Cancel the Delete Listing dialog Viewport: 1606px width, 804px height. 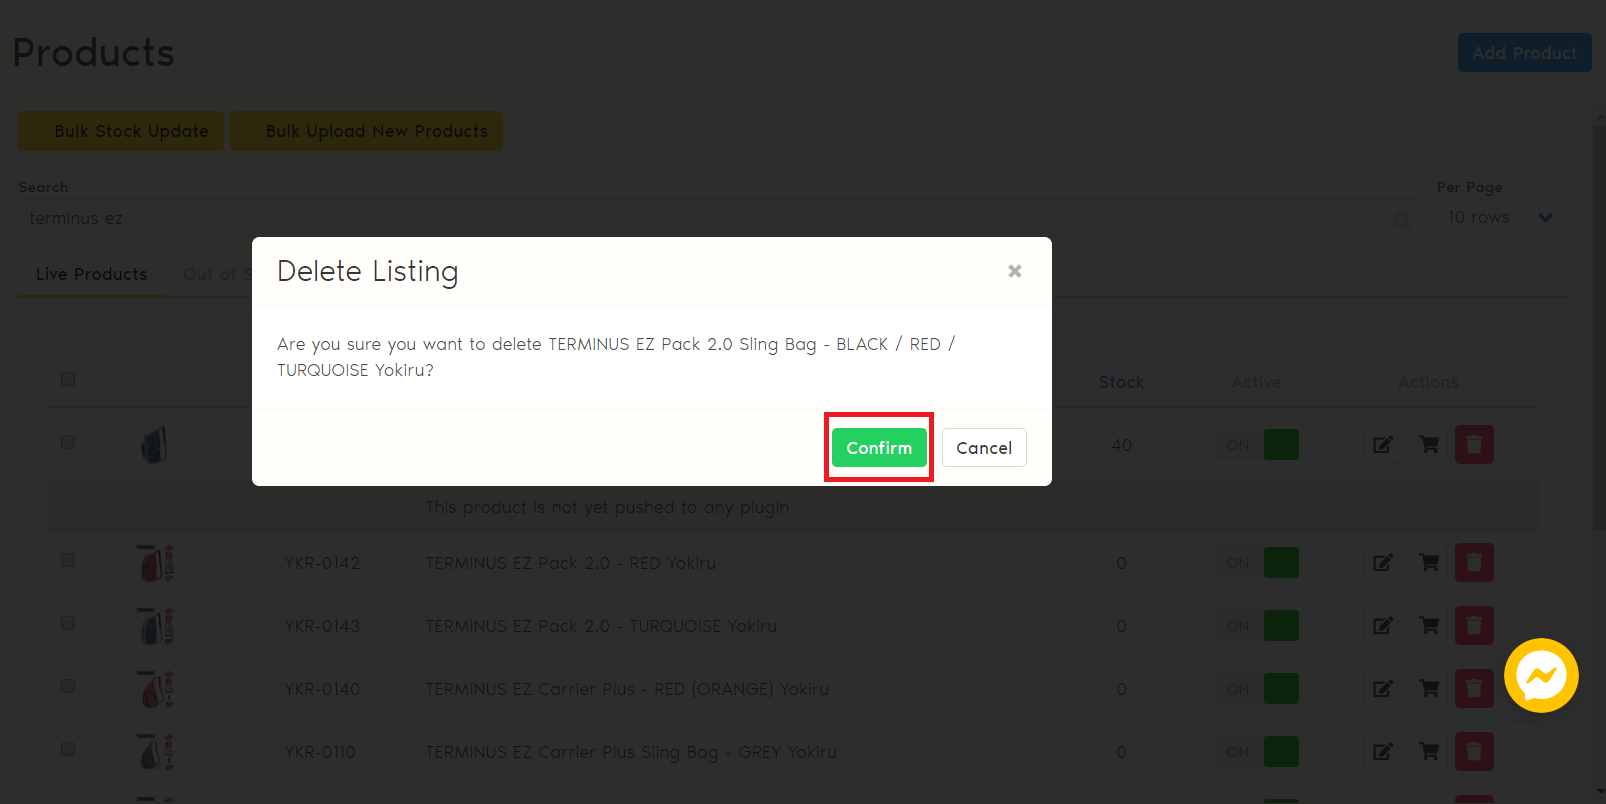pos(984,447)
